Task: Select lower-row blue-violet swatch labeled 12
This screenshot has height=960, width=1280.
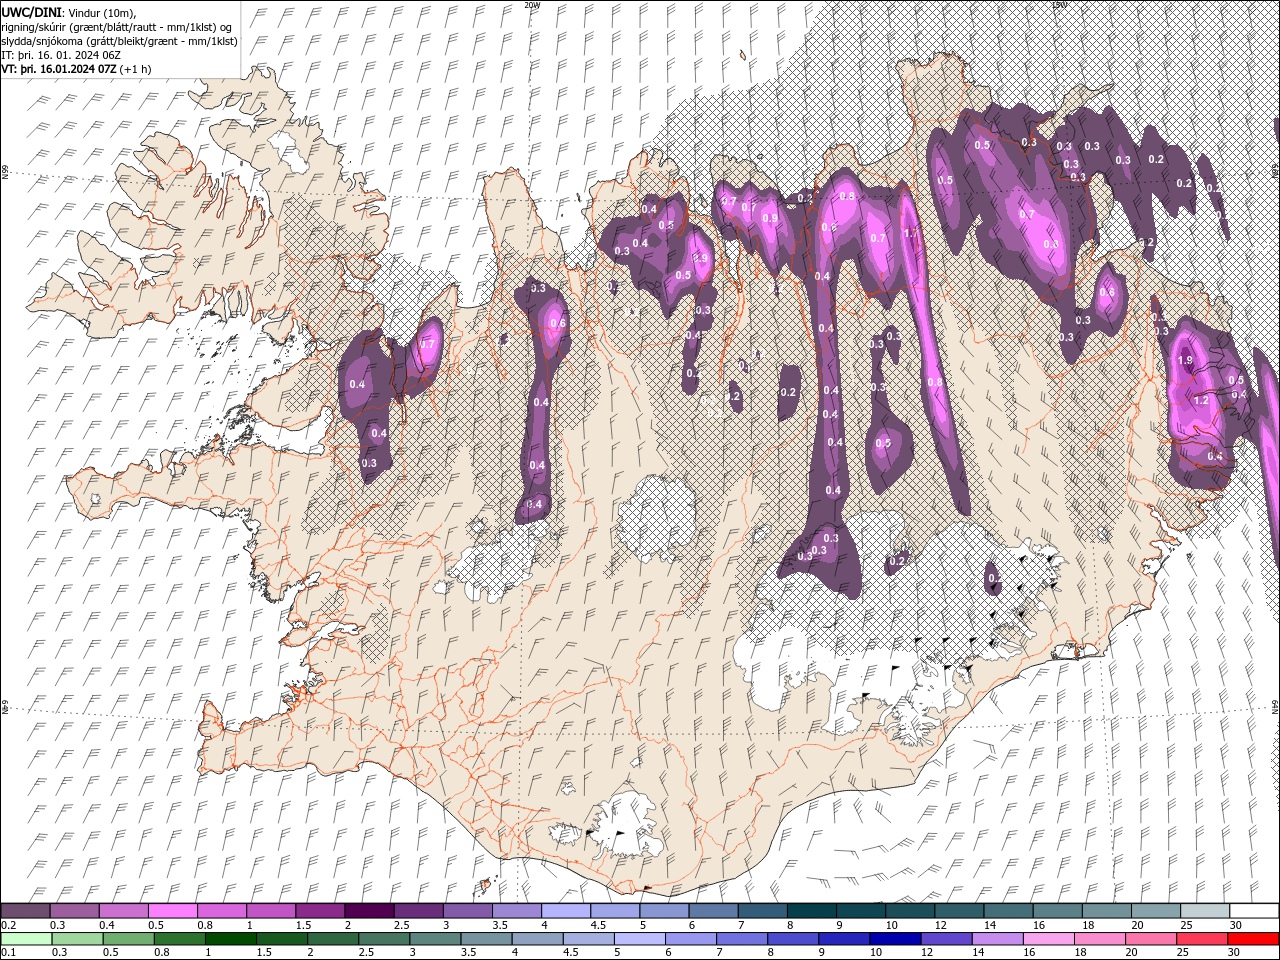Action: pyautogui.click(x=946, y=939)
